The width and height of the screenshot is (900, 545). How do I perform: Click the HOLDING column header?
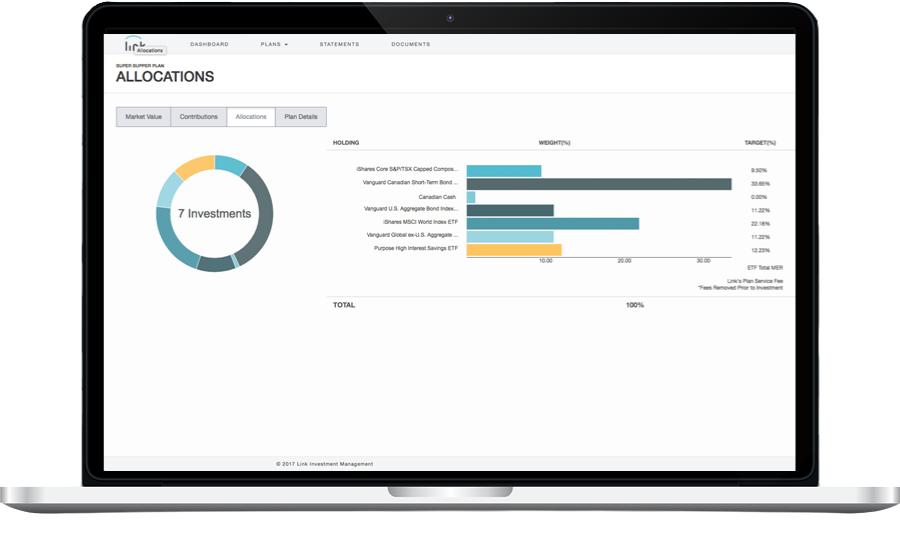pos(346,142)
